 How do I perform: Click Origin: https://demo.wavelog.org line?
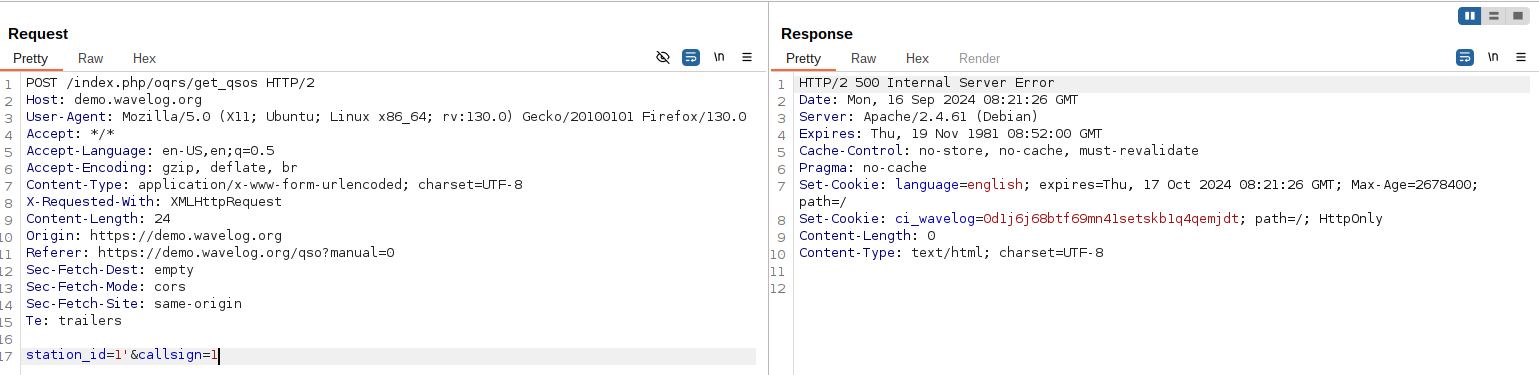(154, 236)
